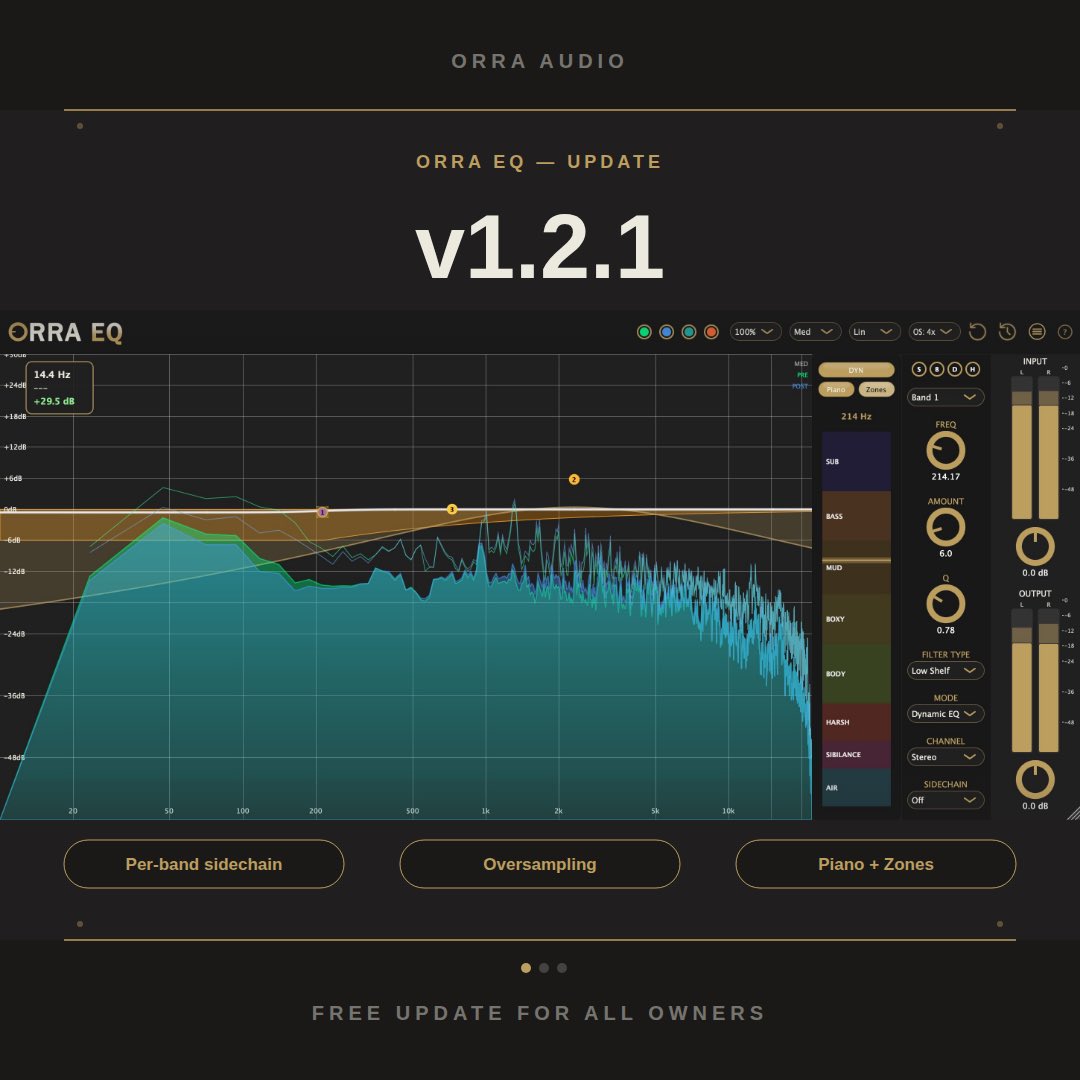This screenshot has height=1080, width=1080.
Task: Click the ORRA AUDIO header text
Action: coord(539,61)
